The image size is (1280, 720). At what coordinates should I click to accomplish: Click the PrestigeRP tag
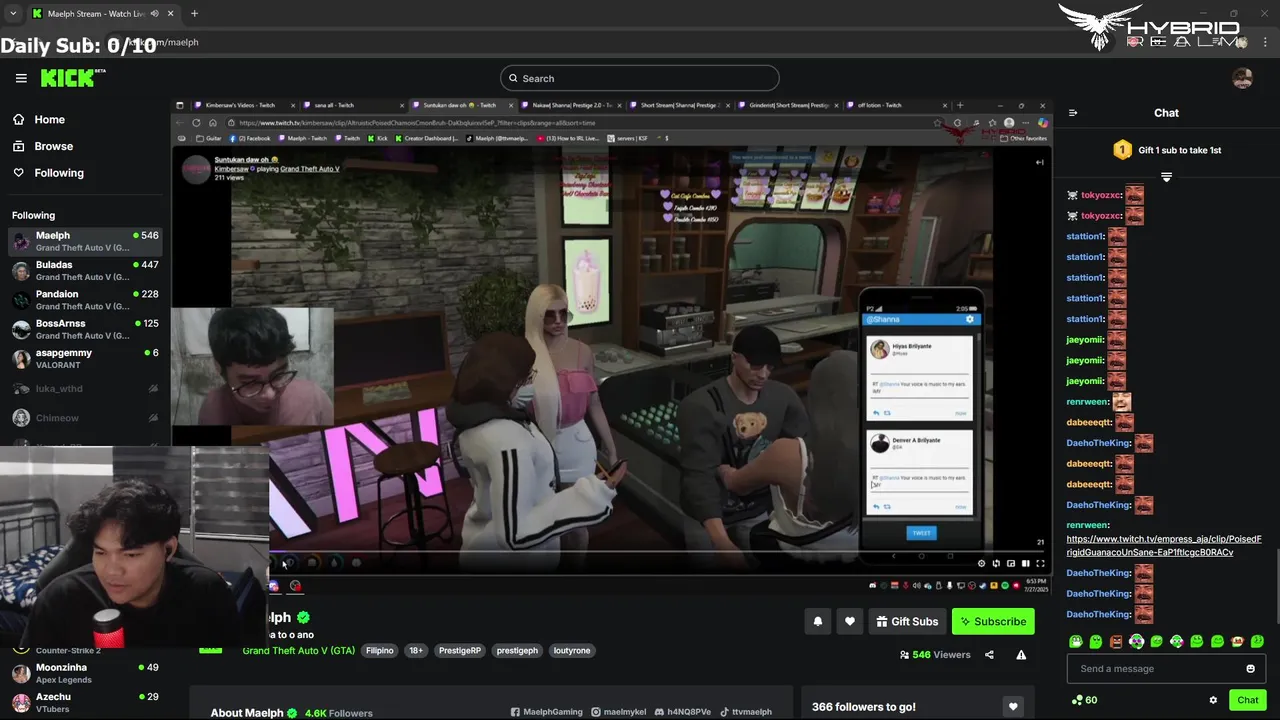(x=460, y=651)
